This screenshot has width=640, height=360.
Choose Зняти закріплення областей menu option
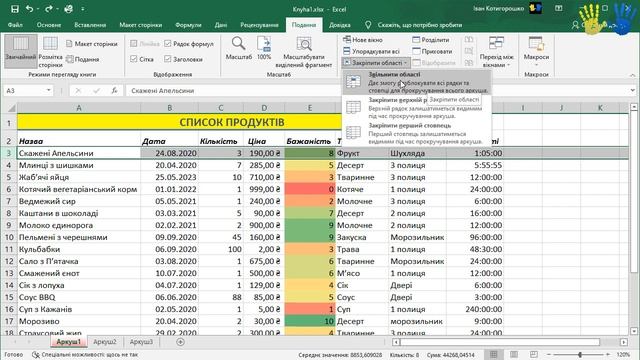pos(416,82)
